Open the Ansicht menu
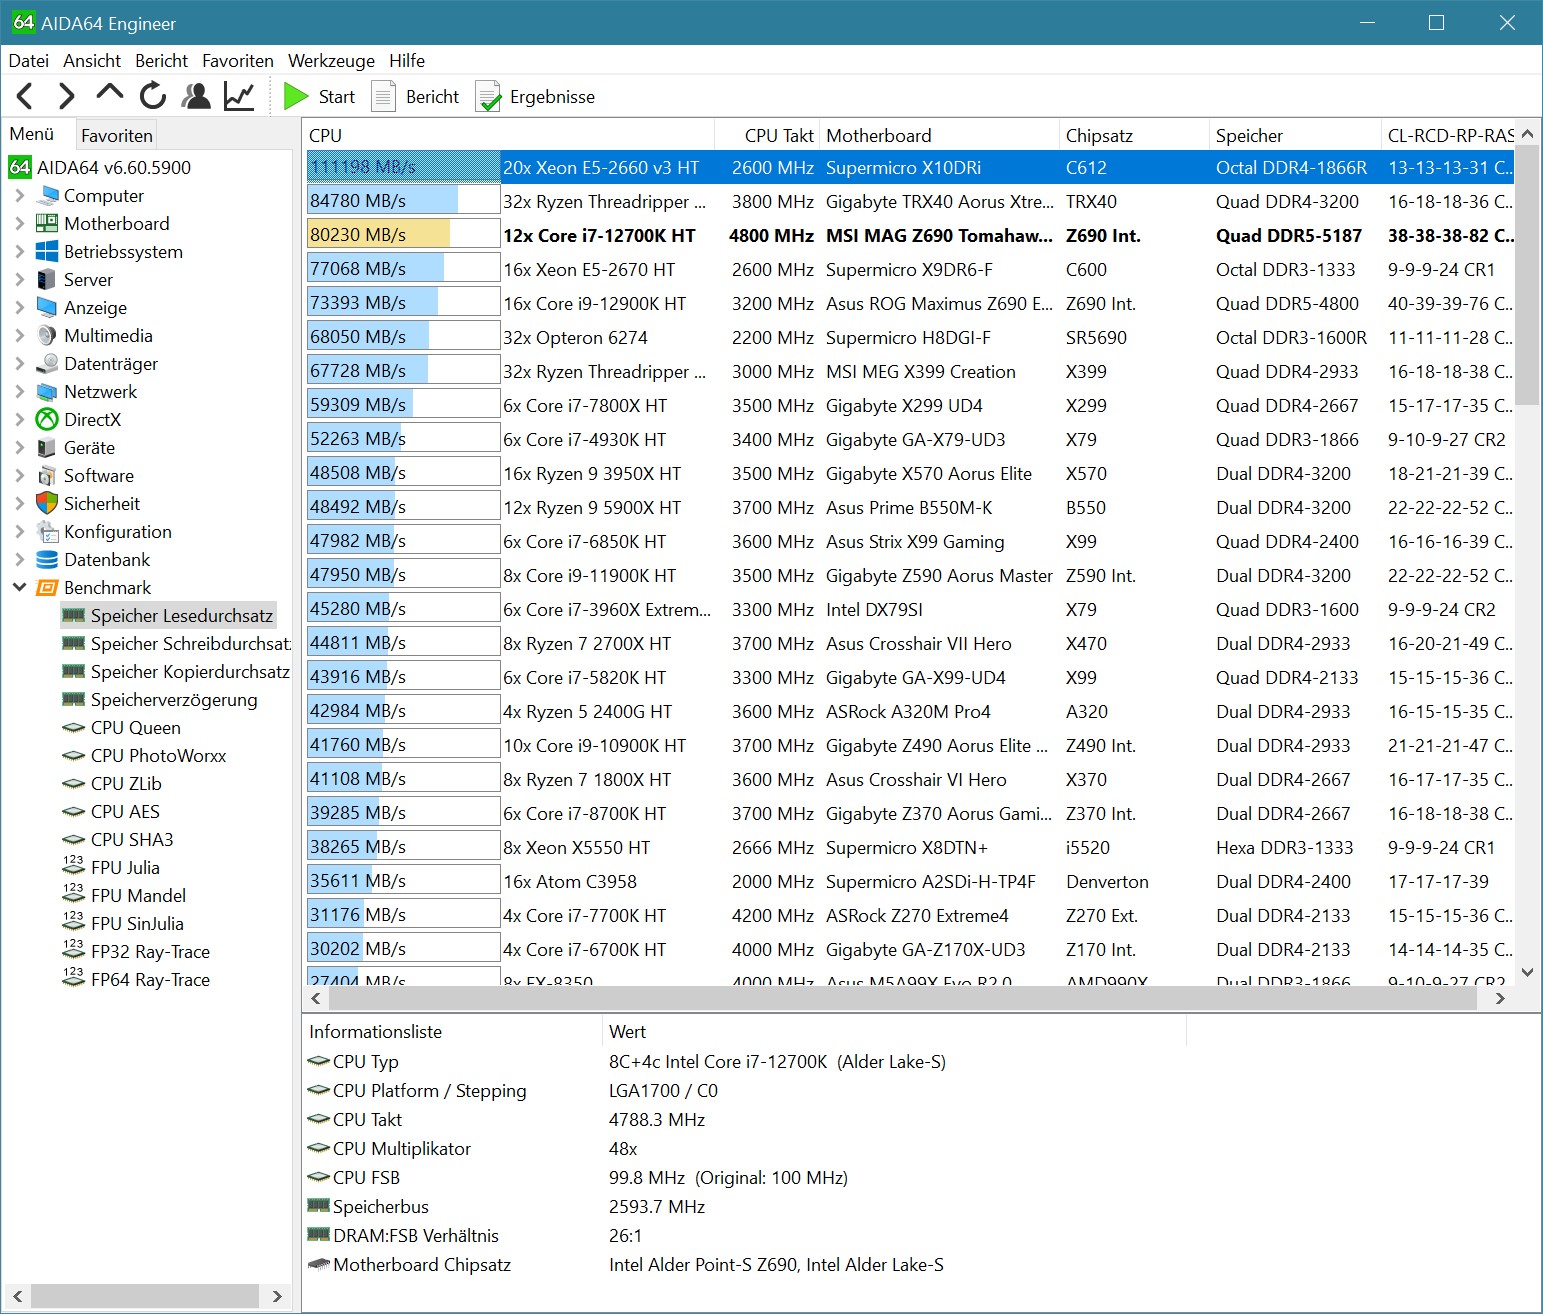The width and height of the screenshot is (1543, 1314). click(92, 61)
